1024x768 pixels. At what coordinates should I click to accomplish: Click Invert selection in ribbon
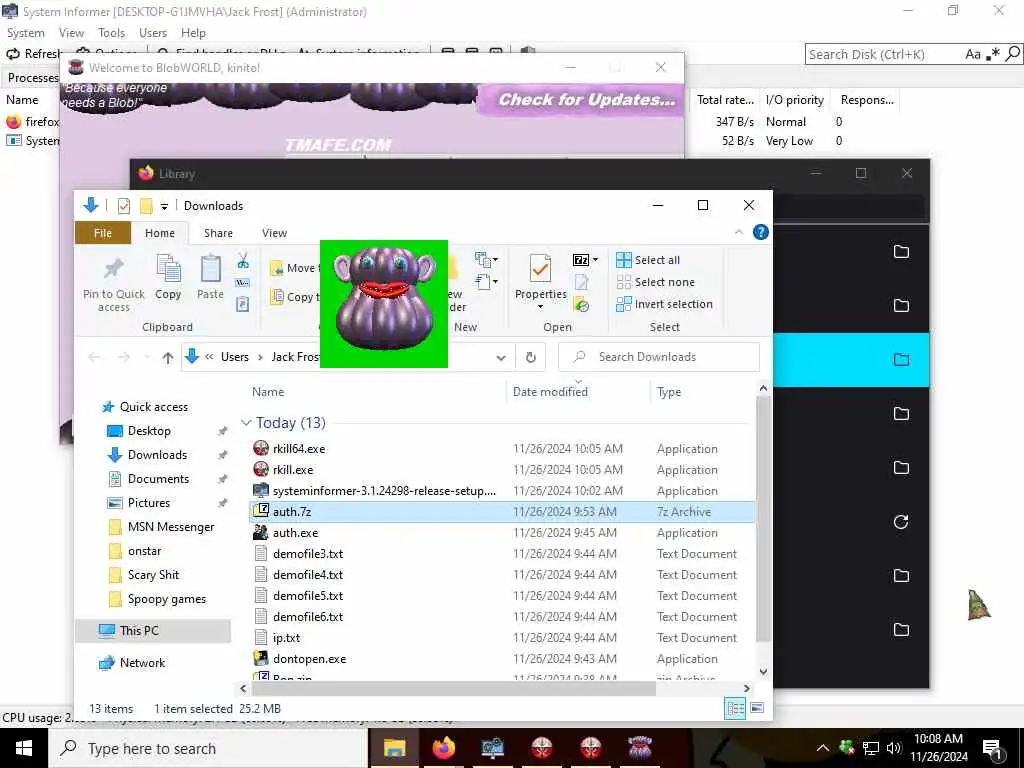pyautogui.click(x=664, y=304)
